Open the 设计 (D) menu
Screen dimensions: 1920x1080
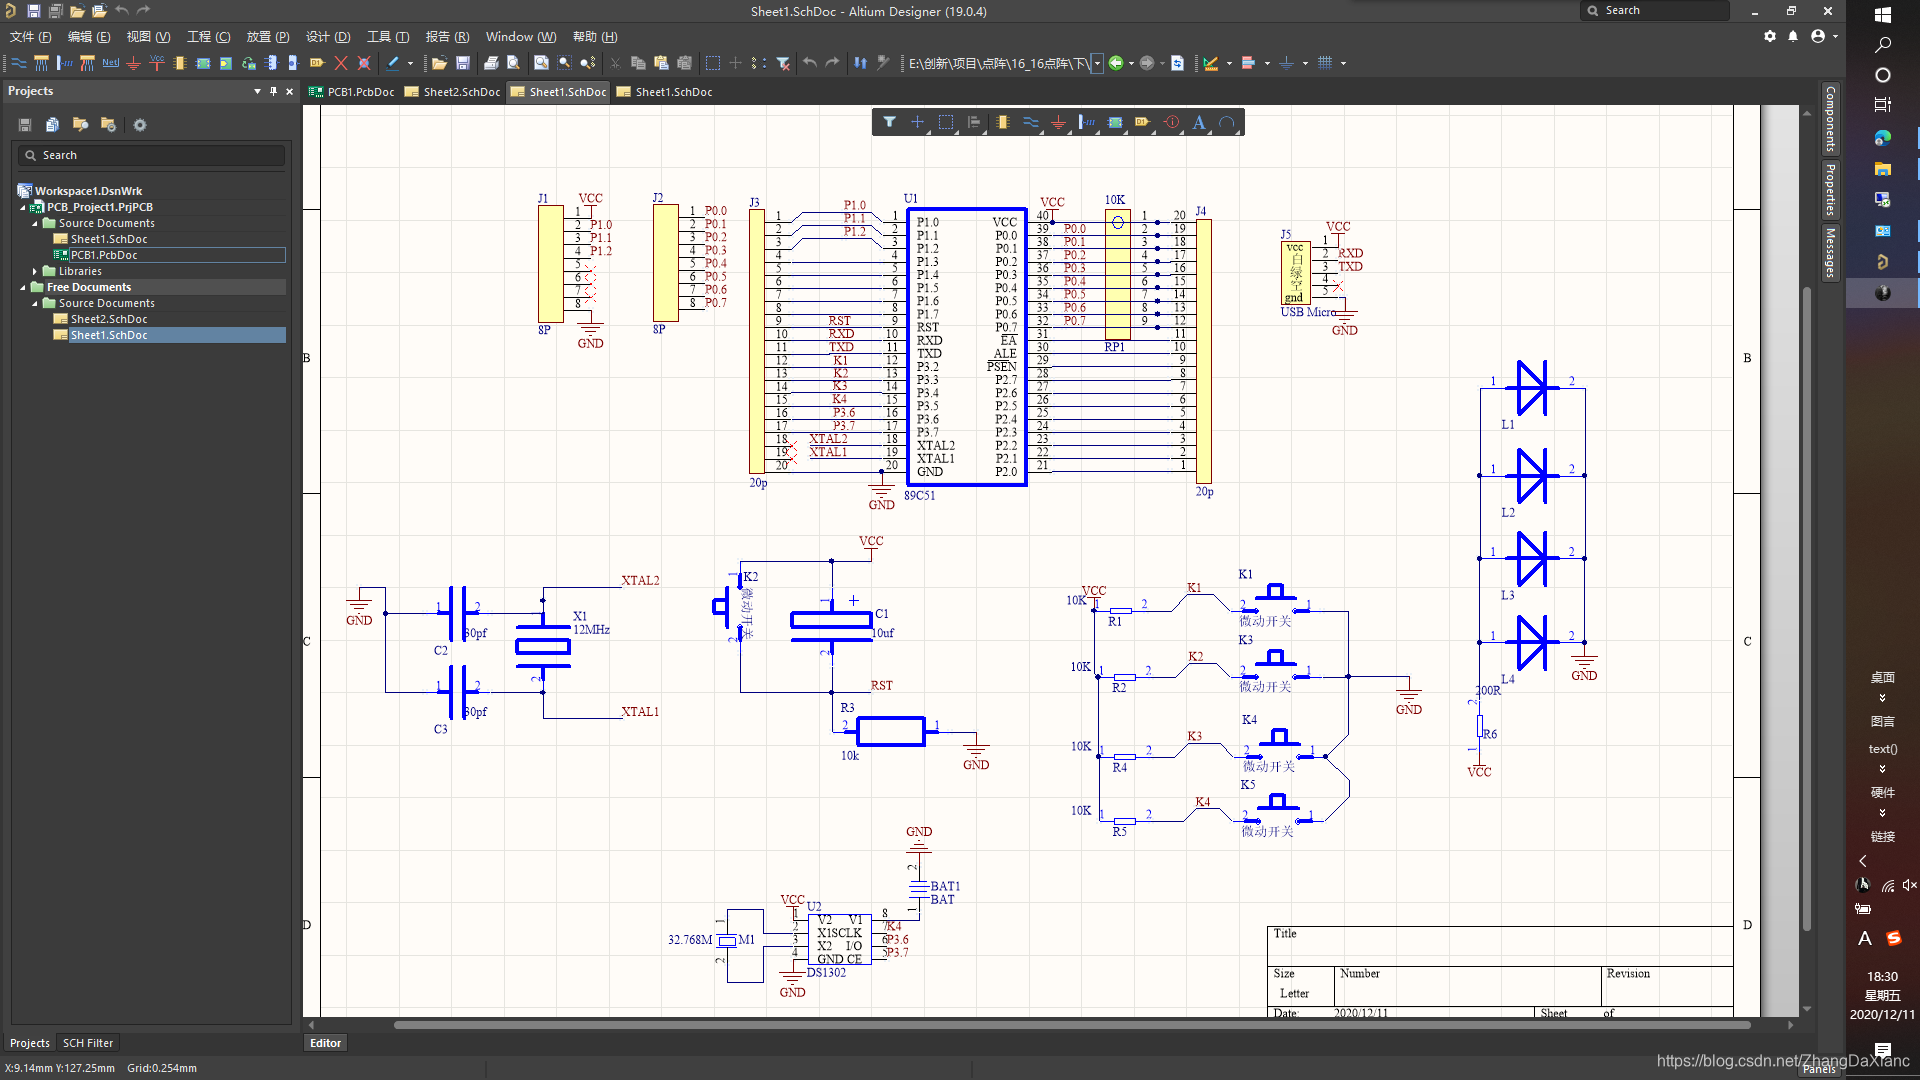point(328,37)
